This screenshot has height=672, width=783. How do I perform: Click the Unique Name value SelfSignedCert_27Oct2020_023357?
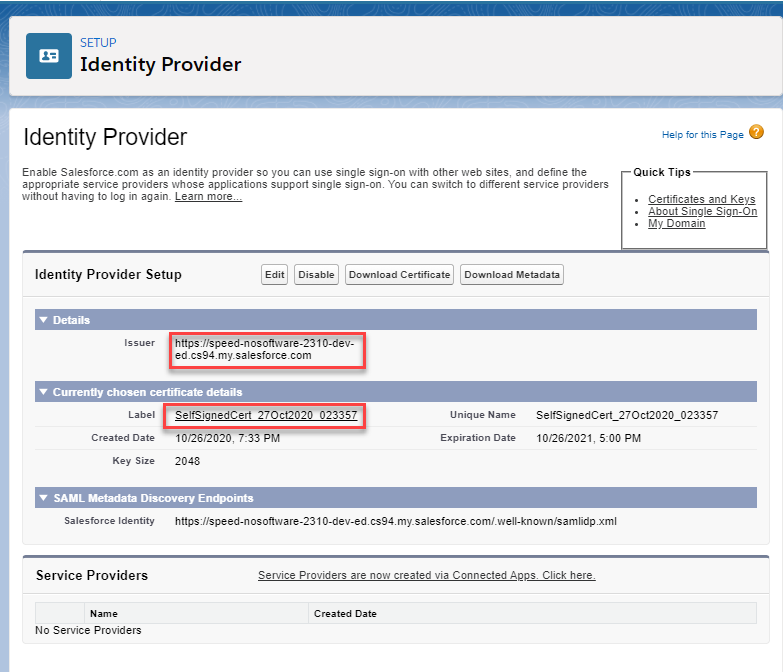[x=627, y=415]
